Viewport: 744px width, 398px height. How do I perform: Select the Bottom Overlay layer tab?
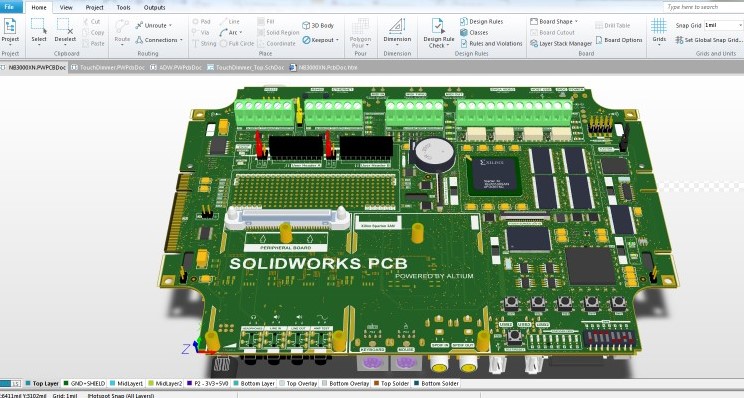(x=345, y=383)
